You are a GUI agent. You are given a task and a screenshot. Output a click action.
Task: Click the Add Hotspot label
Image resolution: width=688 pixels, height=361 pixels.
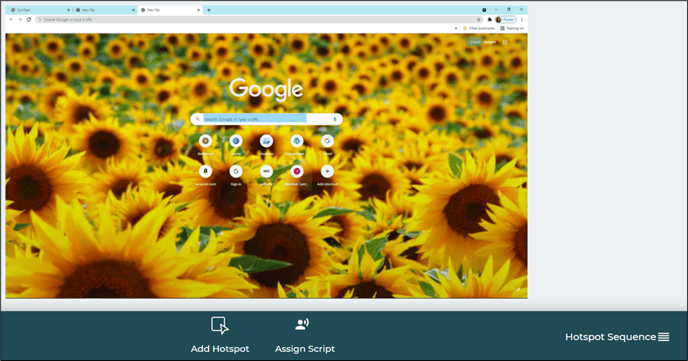(x=220, y=349)
